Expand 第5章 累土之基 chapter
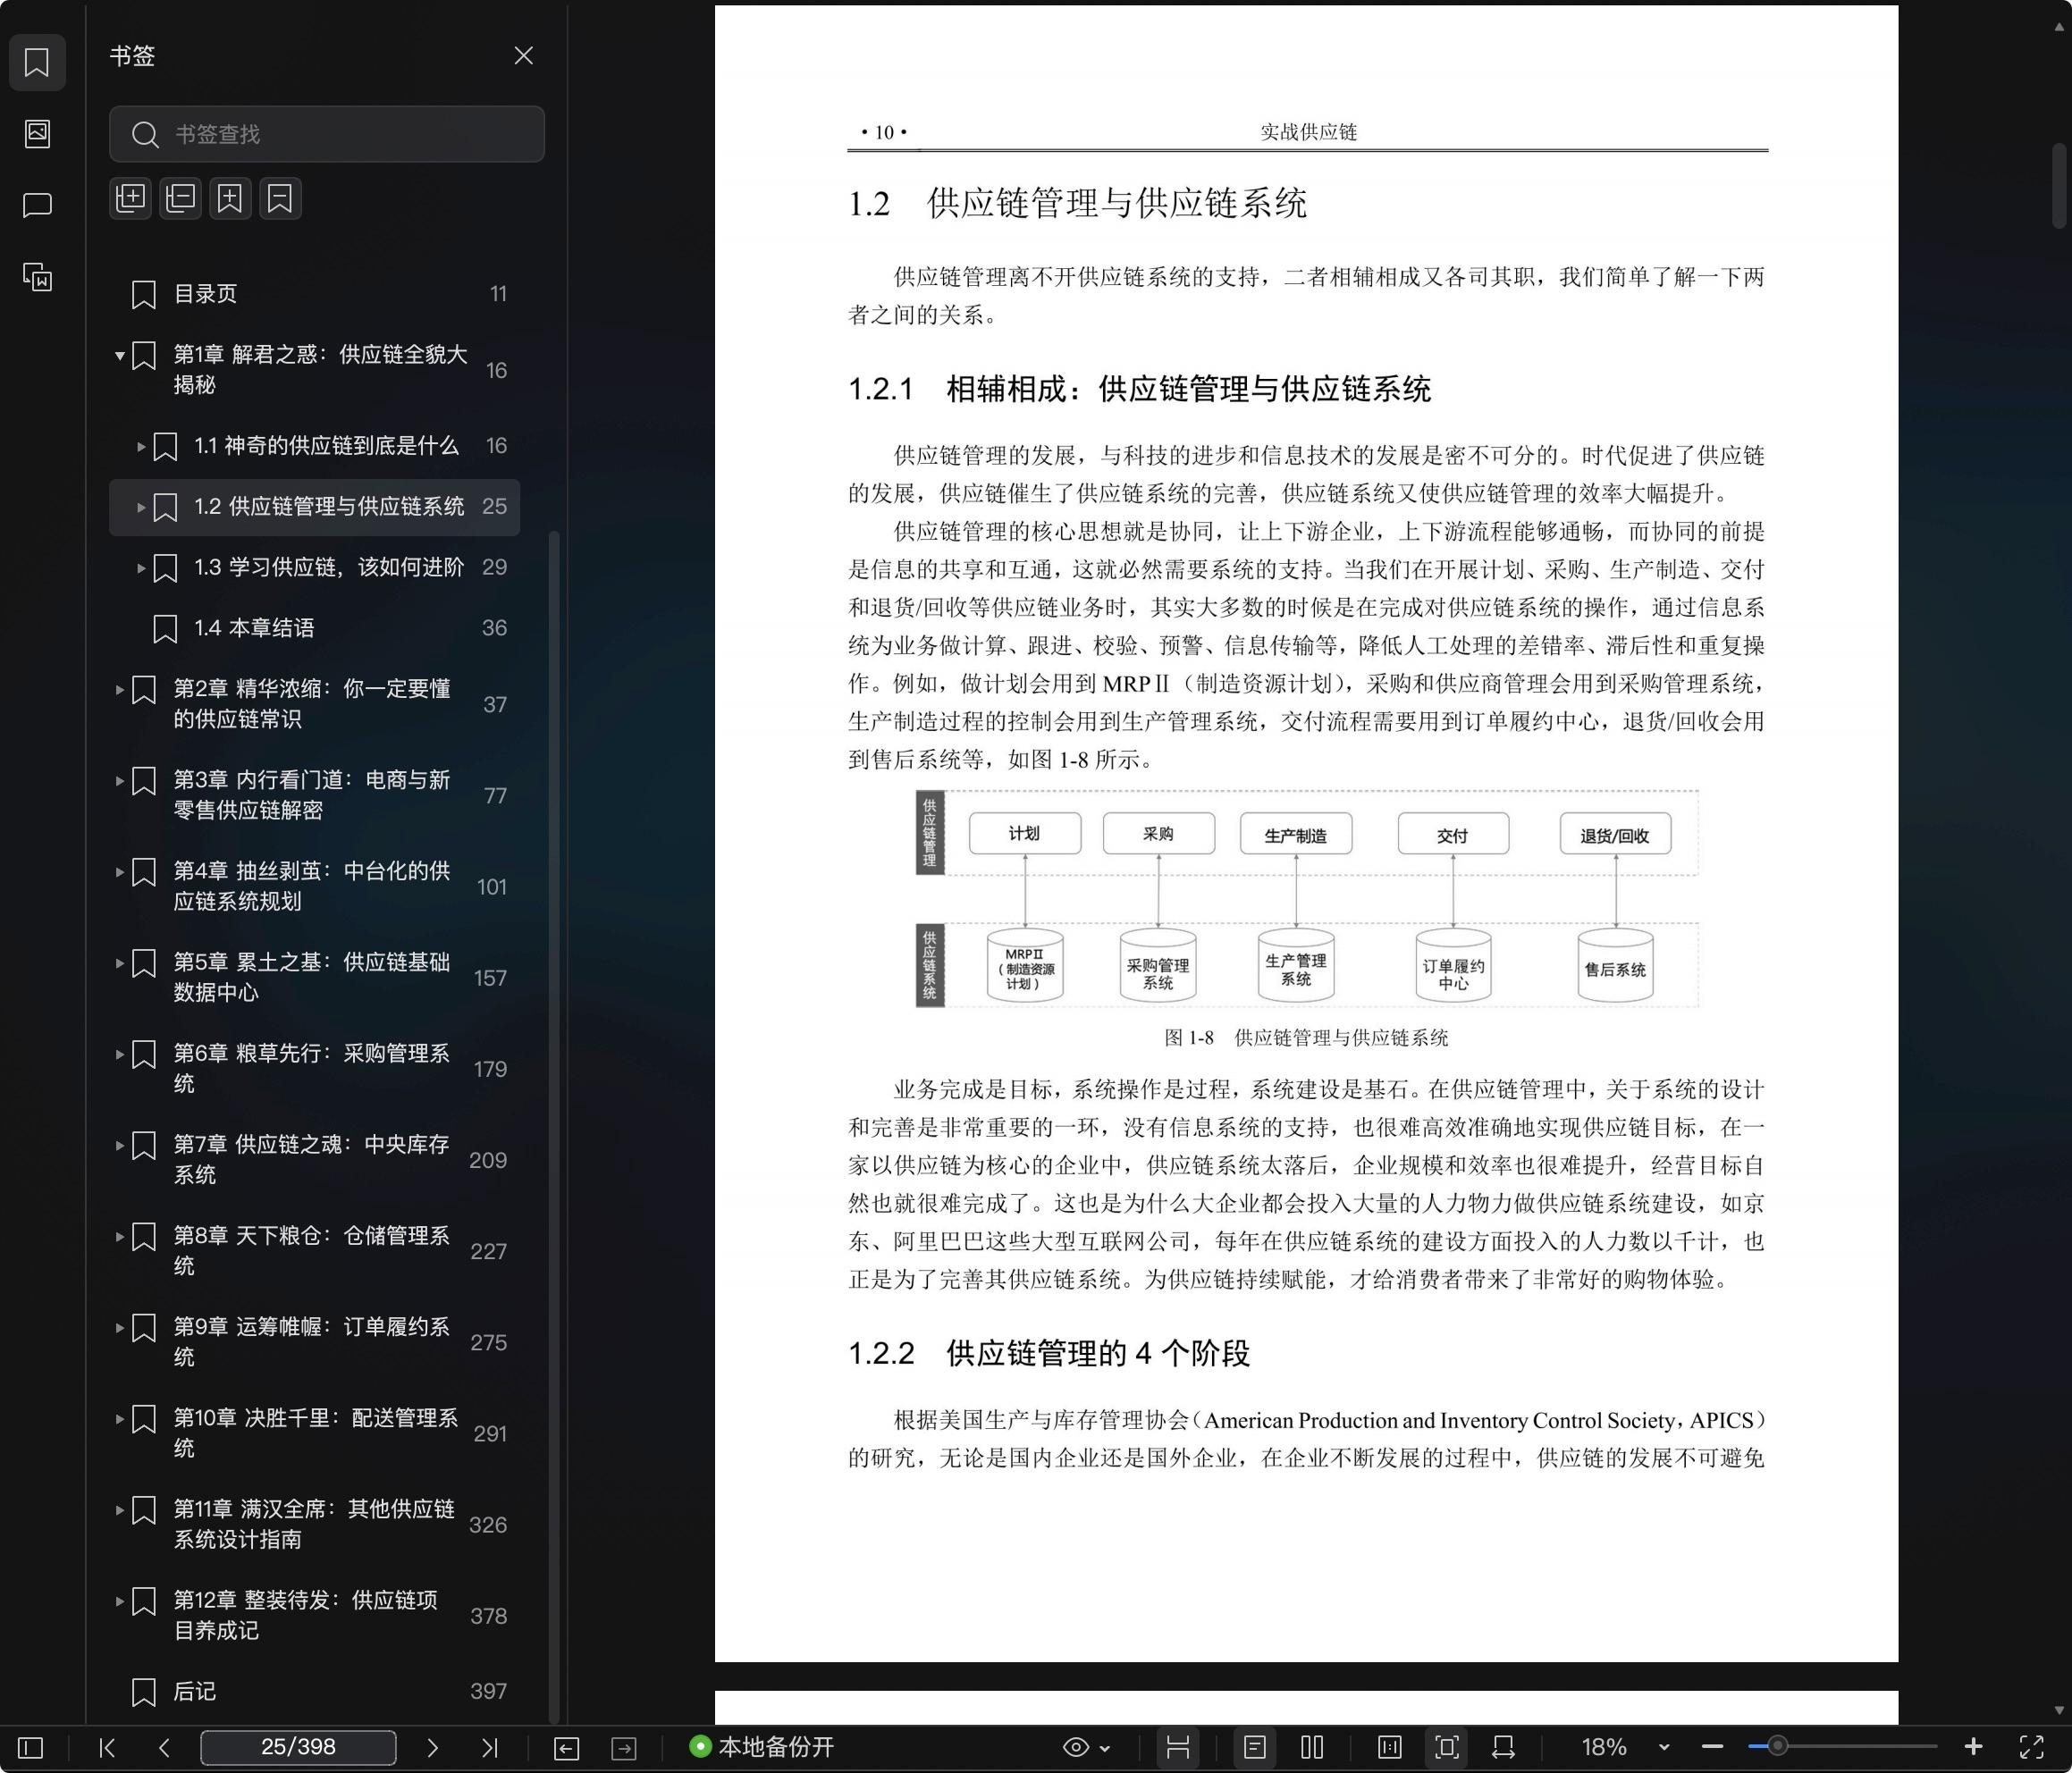The image size is (2072, 1773). (x=120, y=963)
